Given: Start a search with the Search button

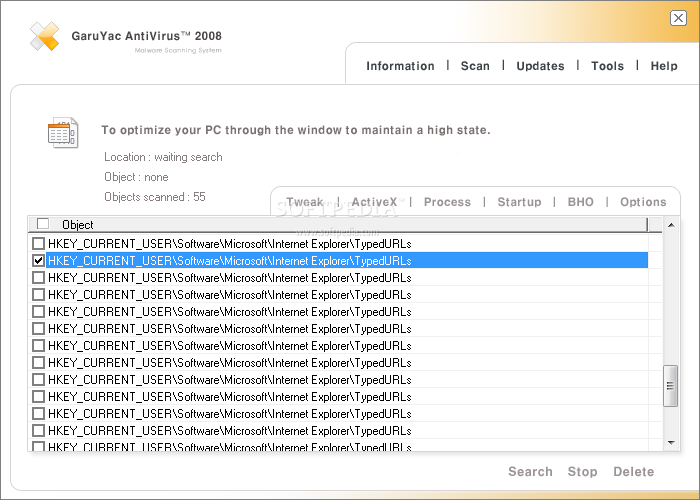Looking at the screenshot, I should (x=530, y=471).
